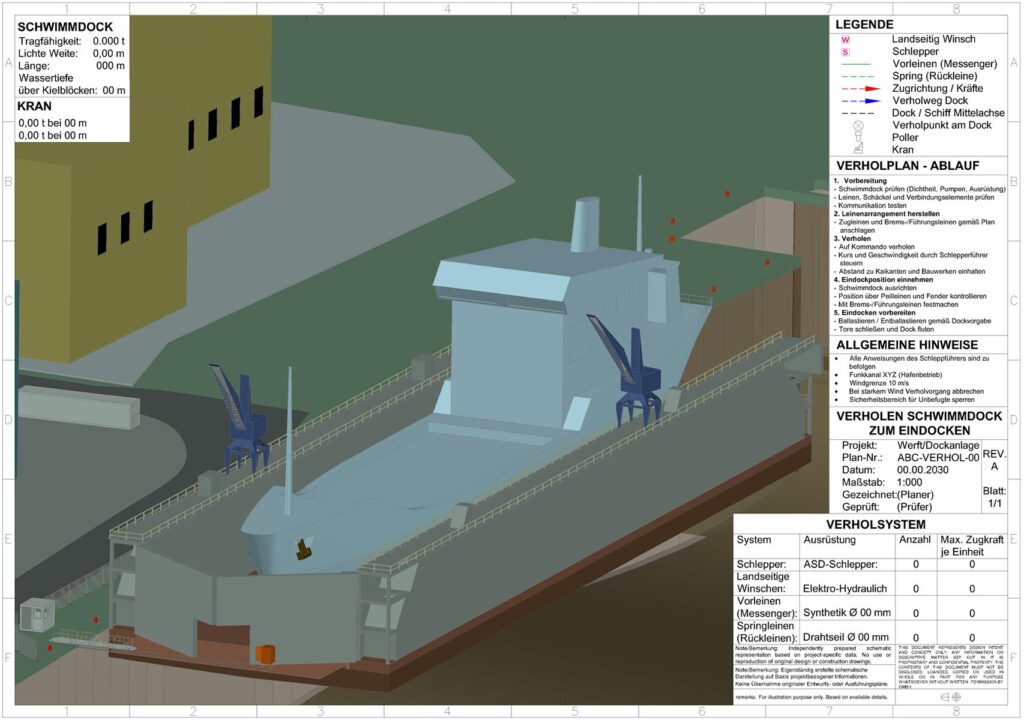The image size is (1024, 720).
Task: Click the 'Windgrenze 10 m/s' note
Action: coord(879,384)
